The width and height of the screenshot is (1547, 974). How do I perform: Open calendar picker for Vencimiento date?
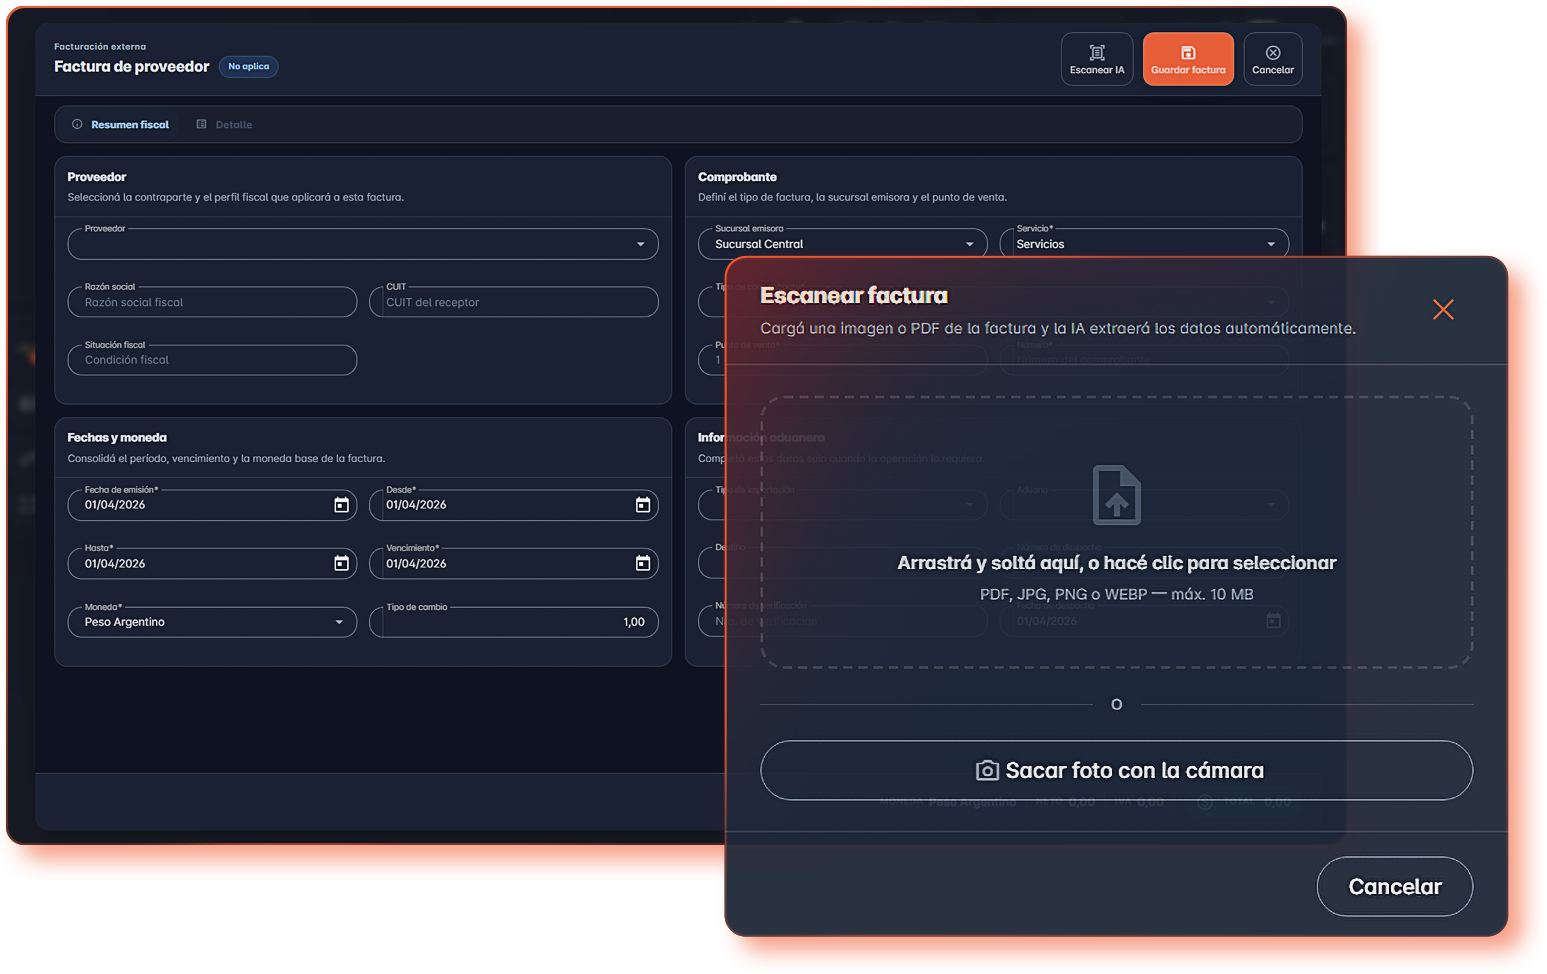[x=643, y=564]
